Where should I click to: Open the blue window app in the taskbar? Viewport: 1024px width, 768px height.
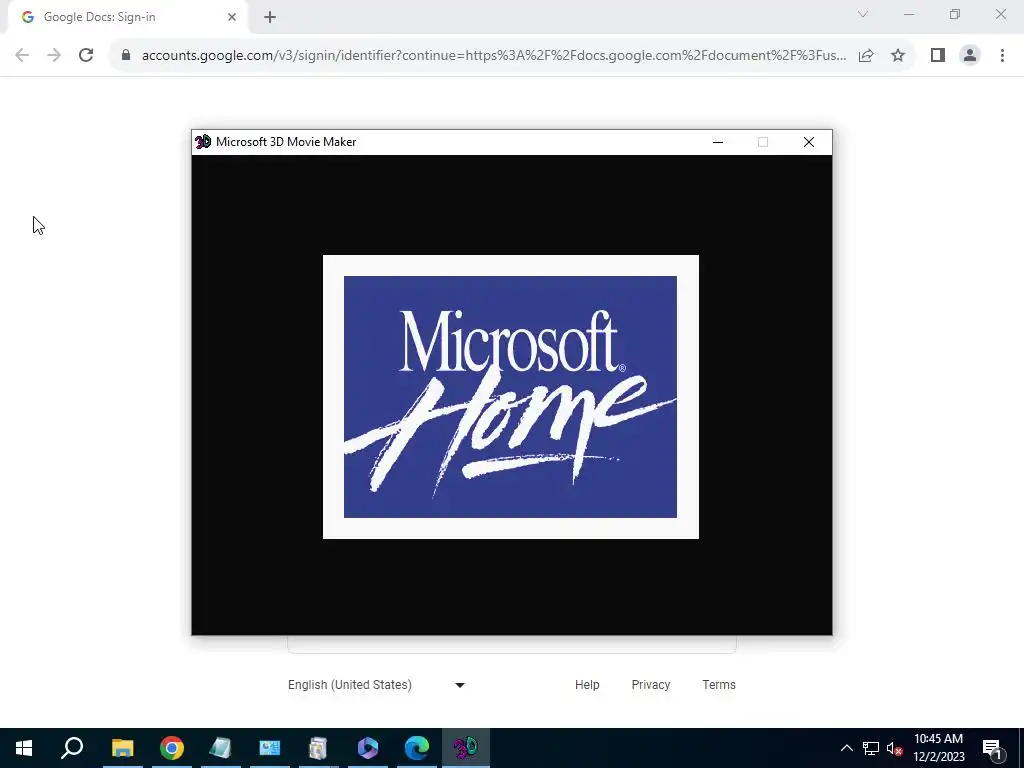pyautogui.click(x=269, y=748)
